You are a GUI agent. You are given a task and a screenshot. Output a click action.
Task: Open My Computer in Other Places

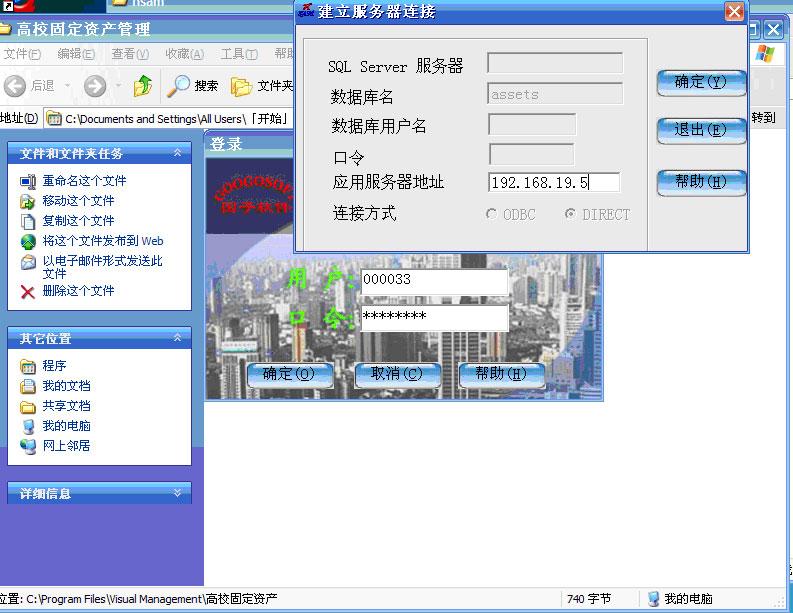[x=28, y=426]
